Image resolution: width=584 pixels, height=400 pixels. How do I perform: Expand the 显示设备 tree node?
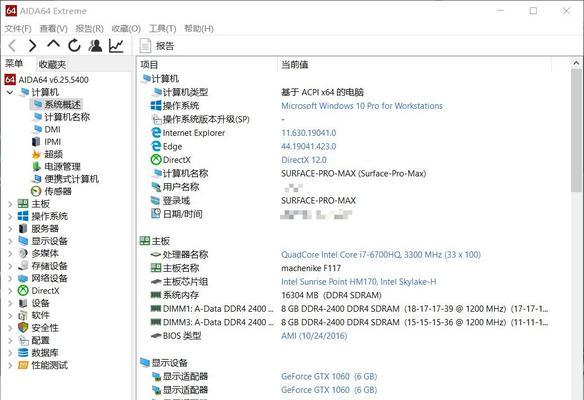point(10,241)
